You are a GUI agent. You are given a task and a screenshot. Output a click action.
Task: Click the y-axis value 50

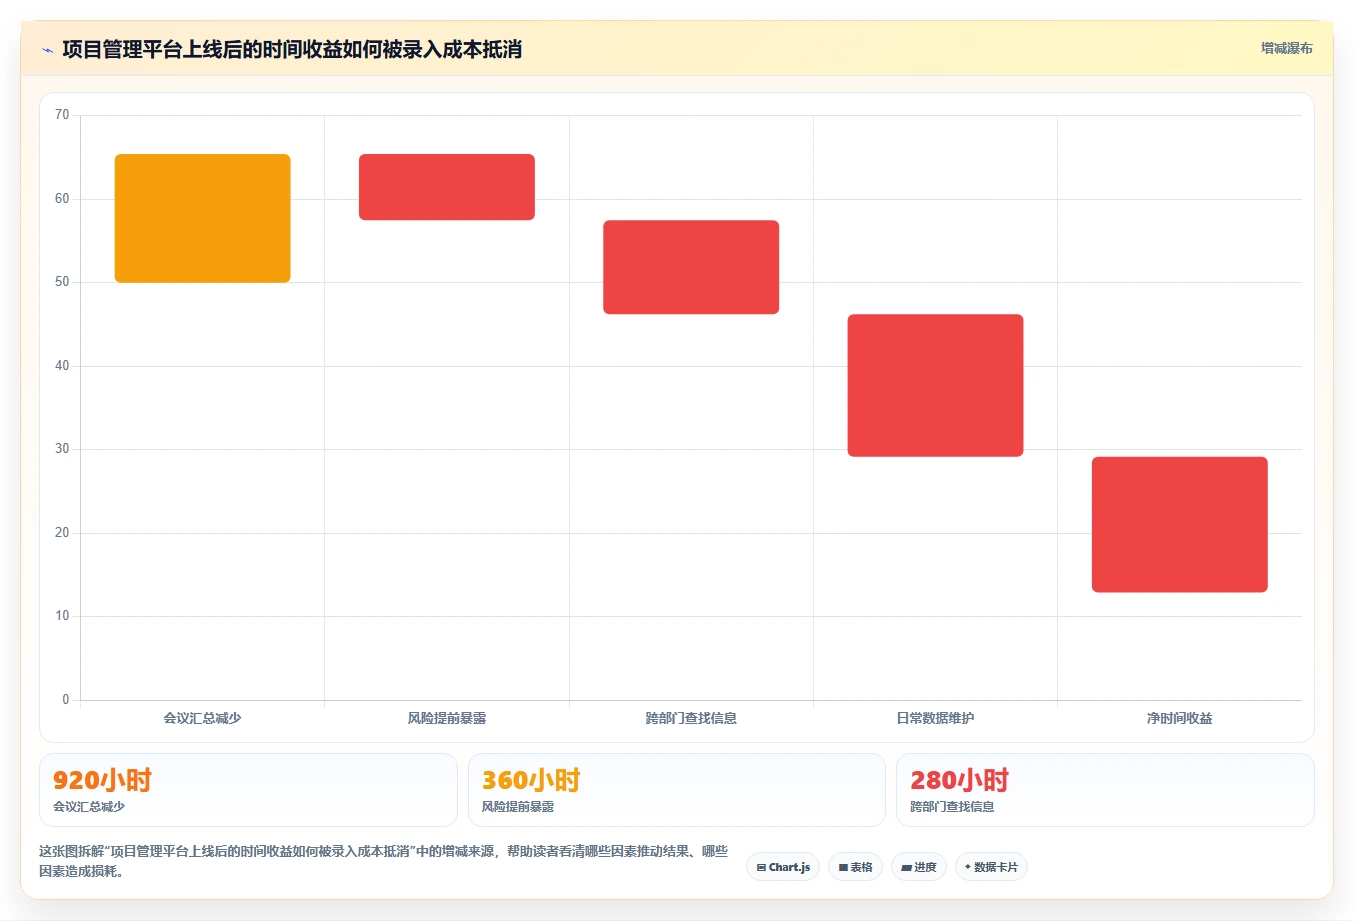[62, 282]
